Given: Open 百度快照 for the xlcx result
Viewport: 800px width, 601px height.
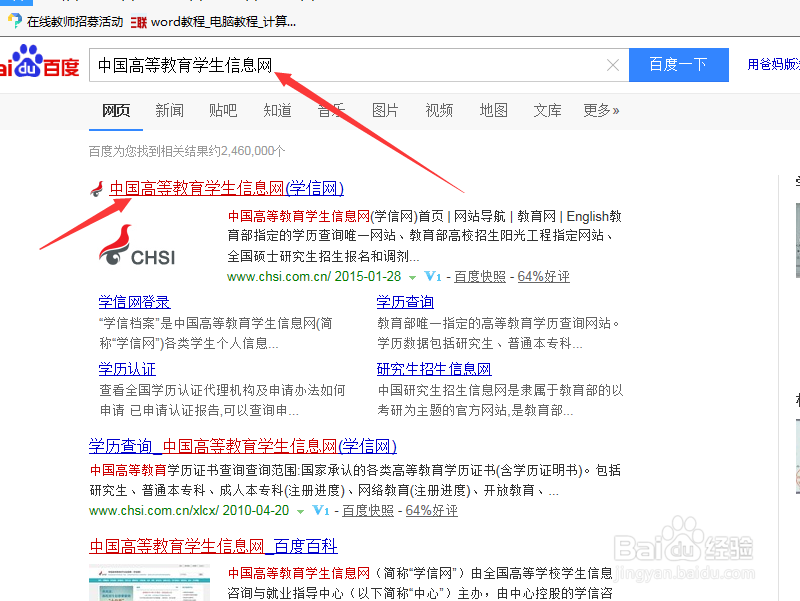Looking at the screenshot, I should coord(368,511).
